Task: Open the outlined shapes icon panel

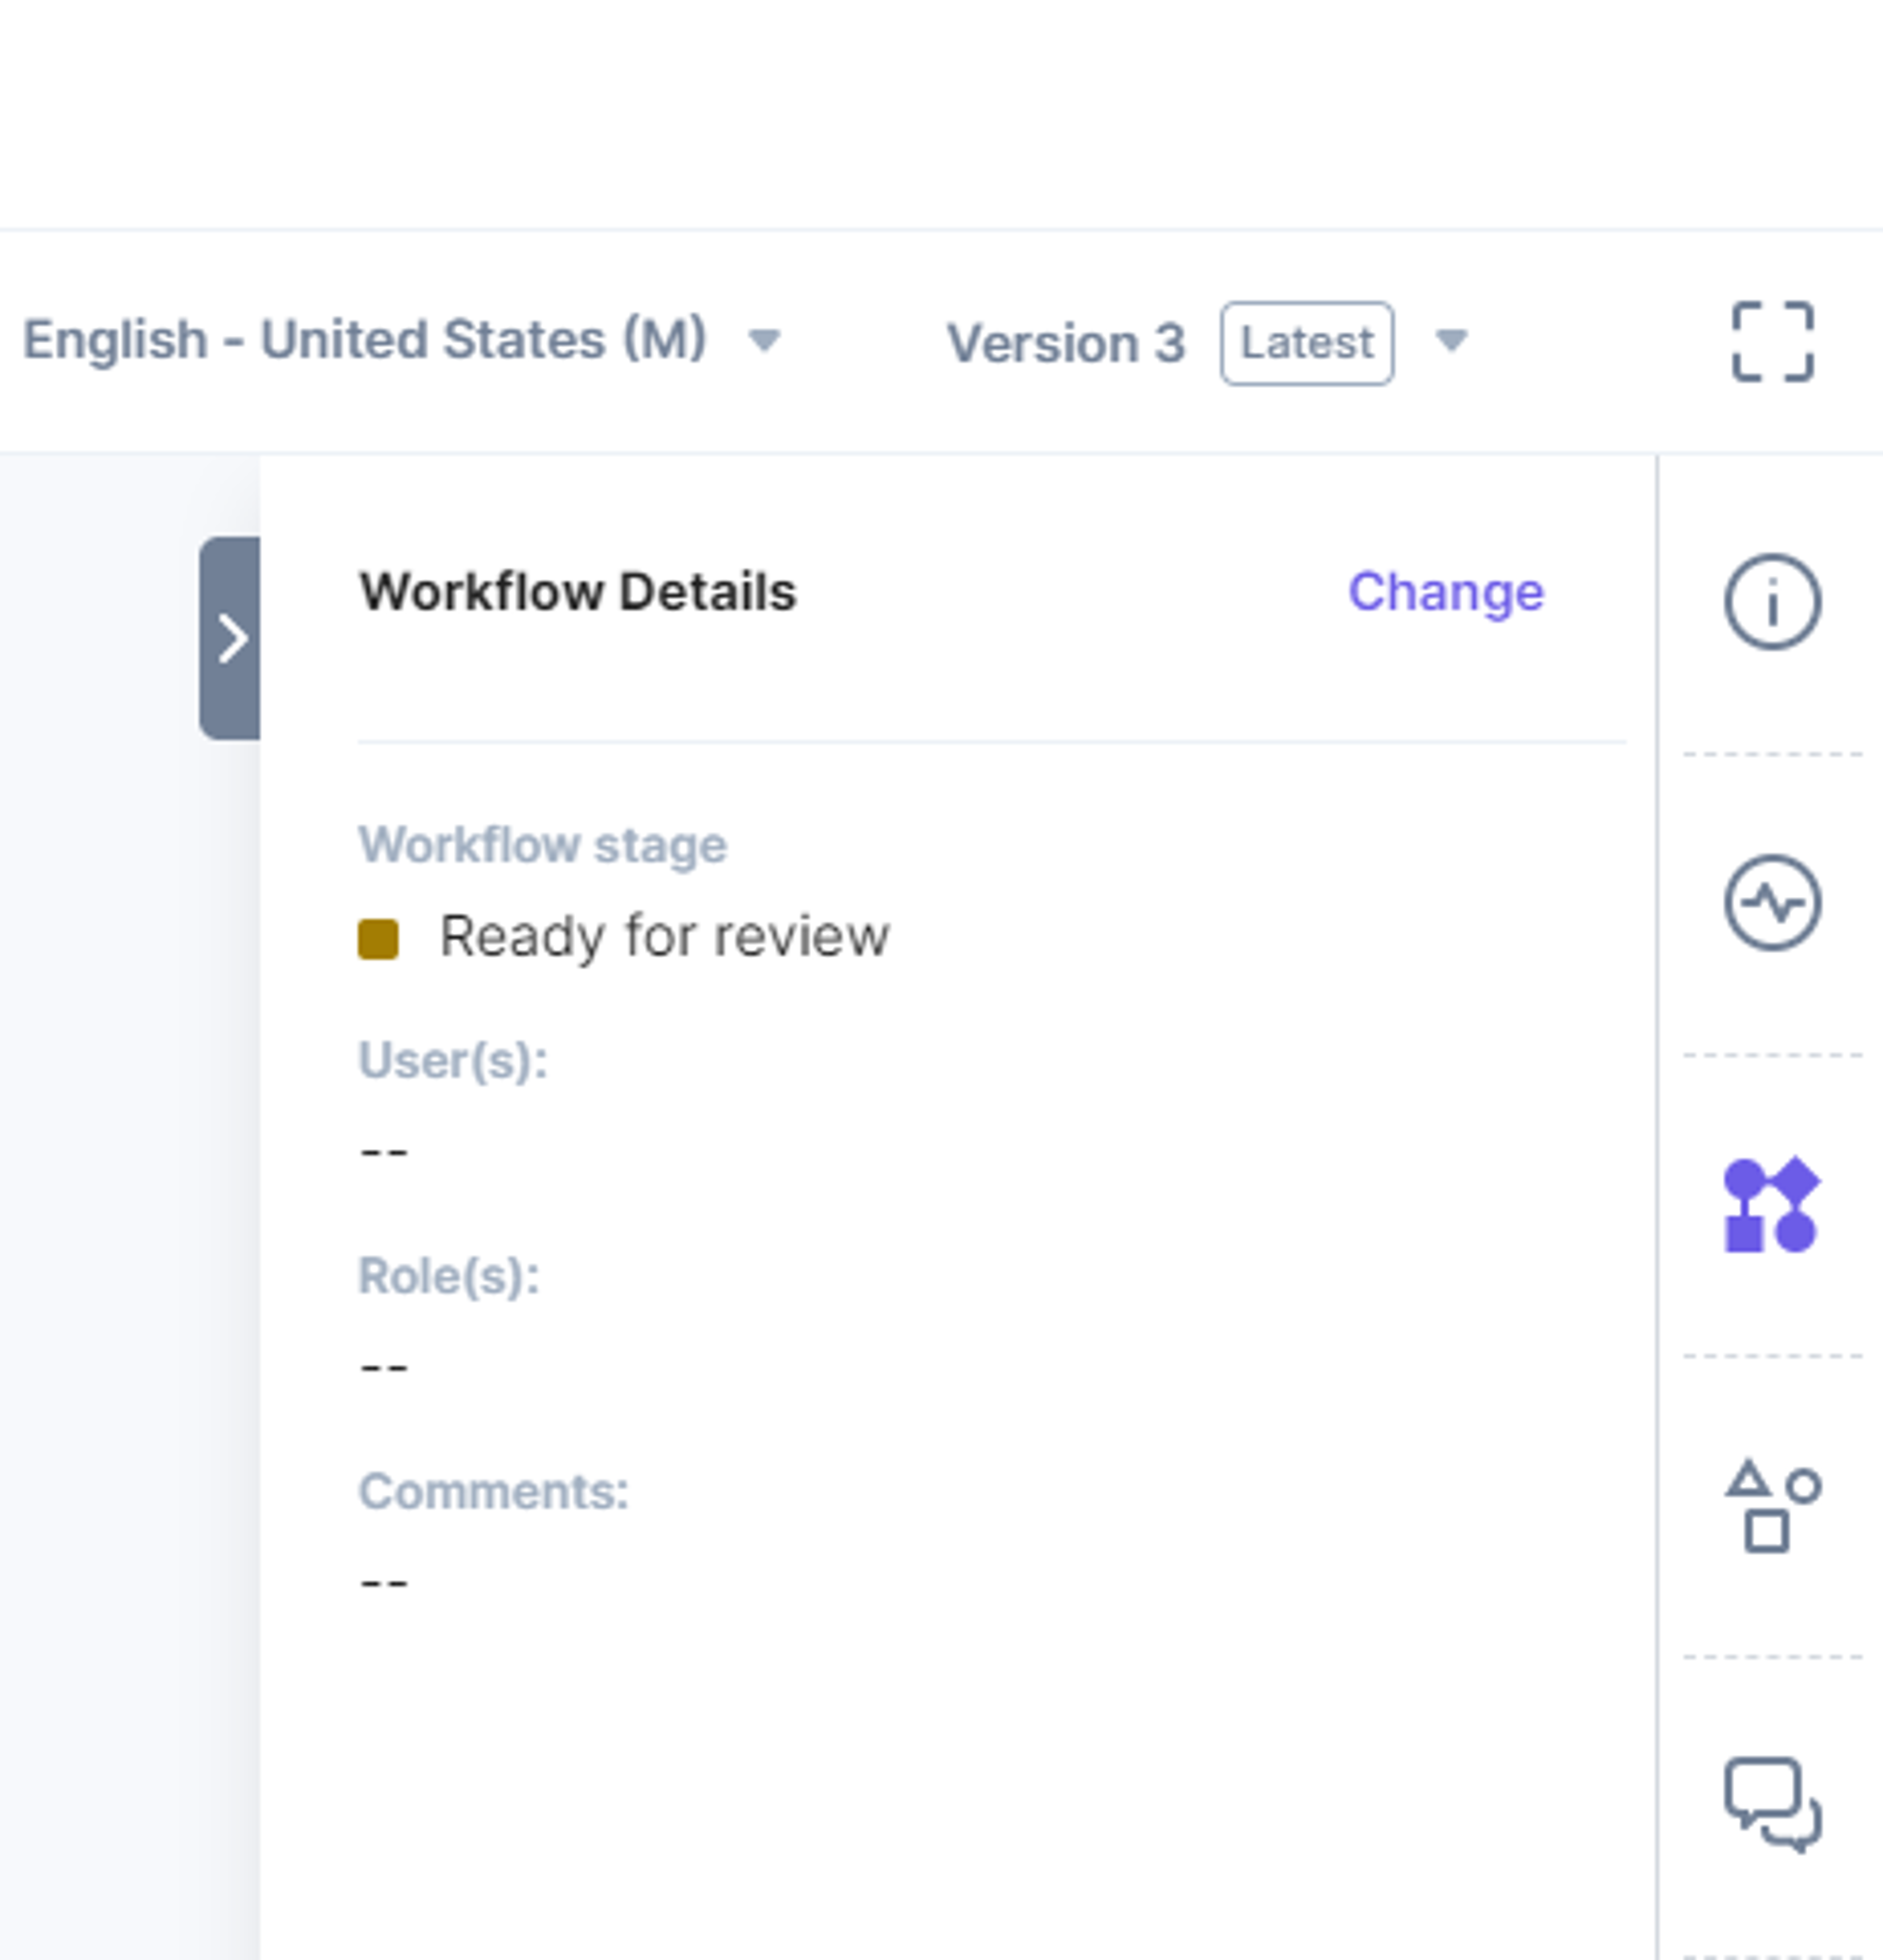Action: [1772, 1506]
